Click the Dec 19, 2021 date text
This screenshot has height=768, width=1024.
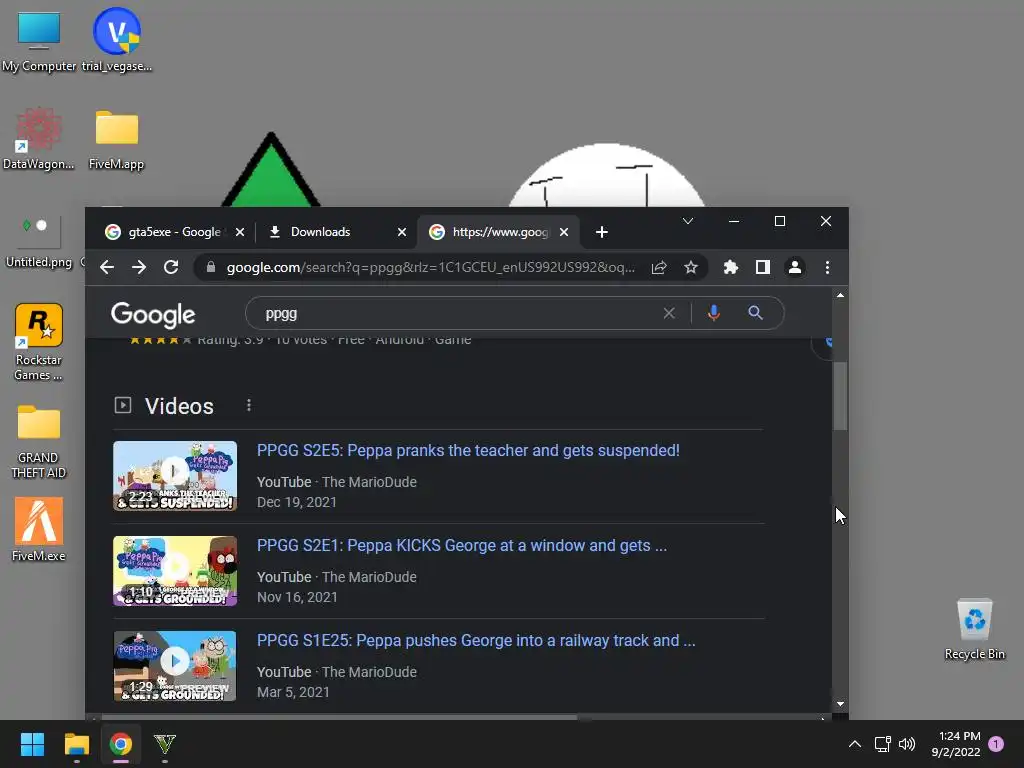click(296, 502)
